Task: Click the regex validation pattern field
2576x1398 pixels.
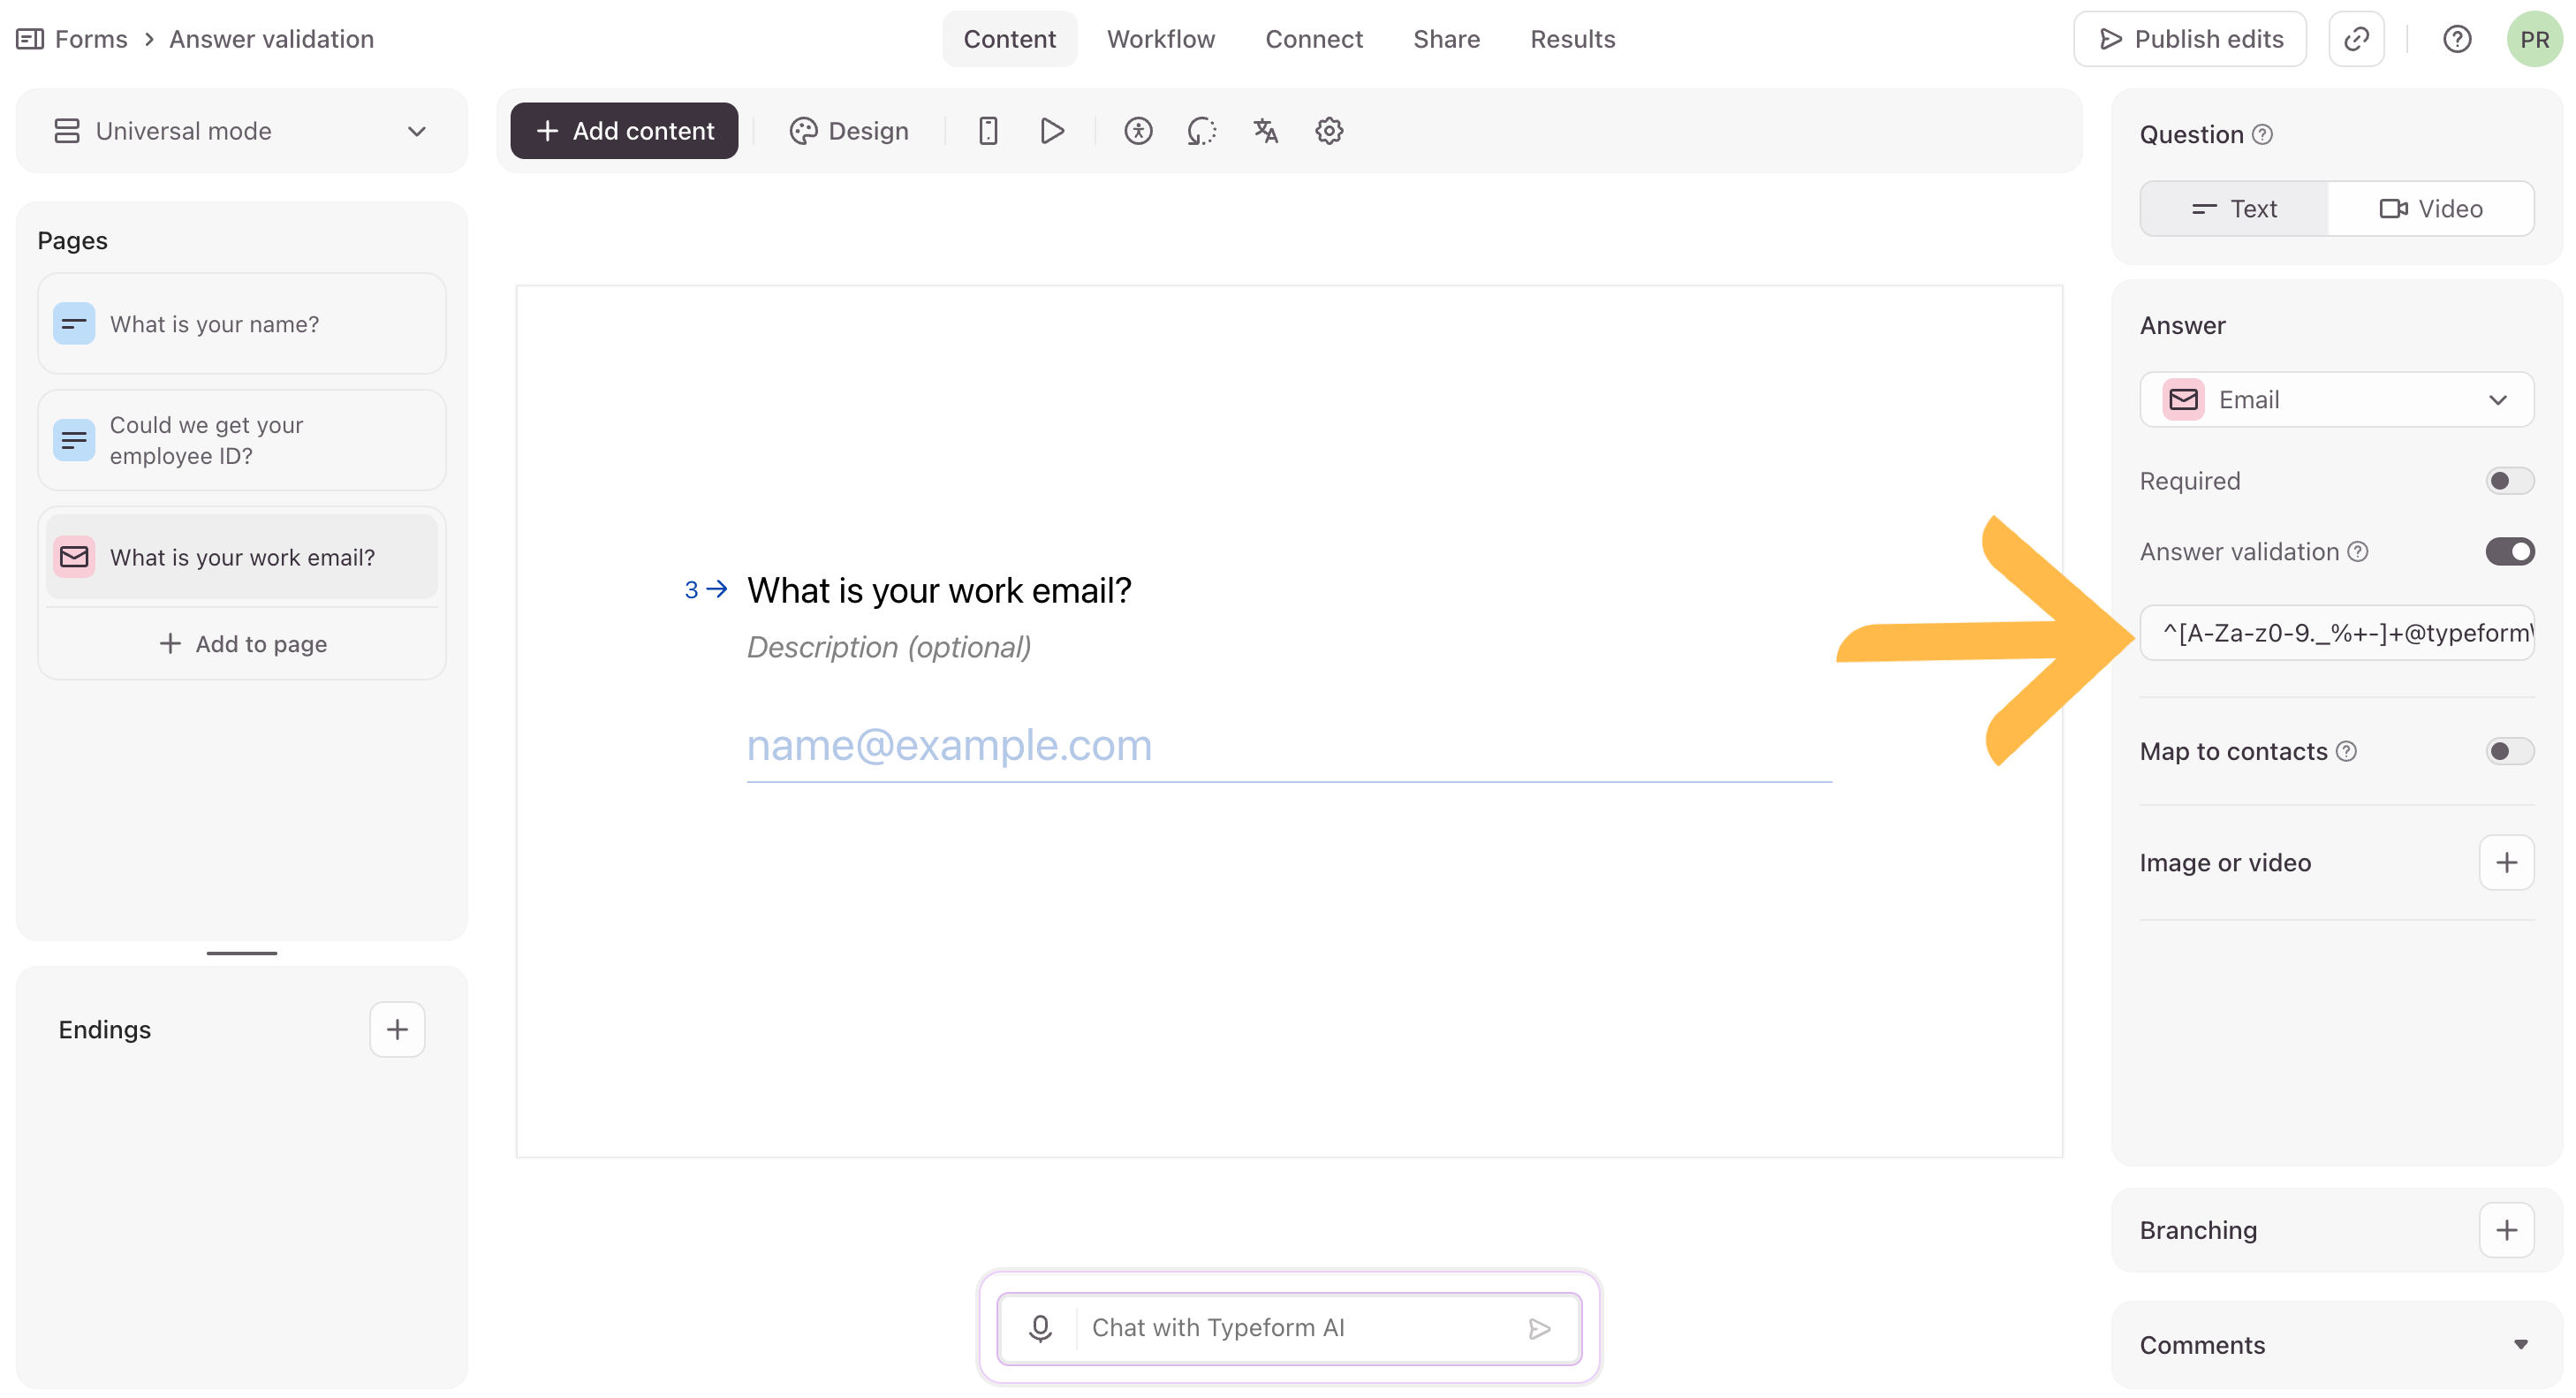Action: click(2336, 633)
